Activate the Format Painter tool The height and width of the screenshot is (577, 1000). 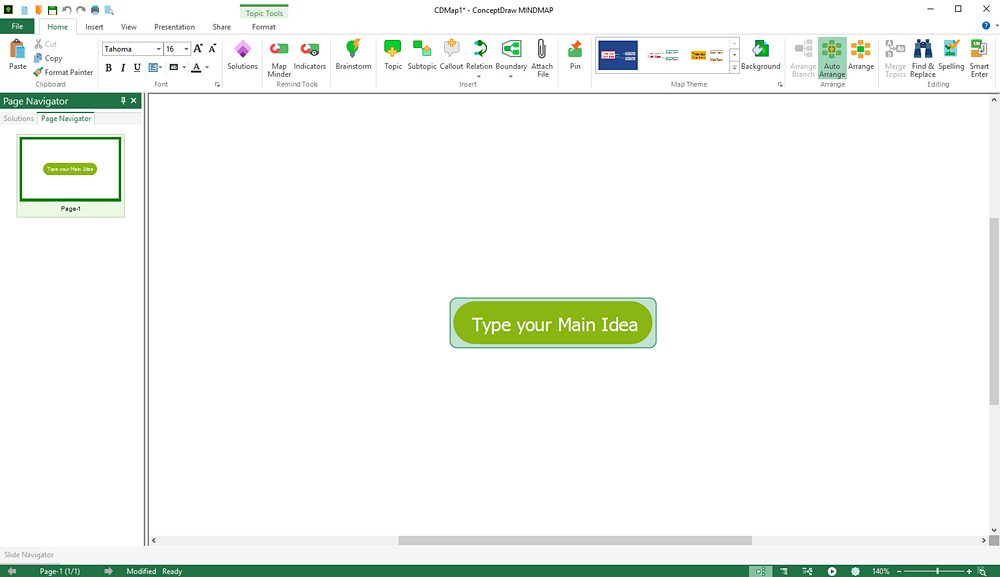[63, 72]
